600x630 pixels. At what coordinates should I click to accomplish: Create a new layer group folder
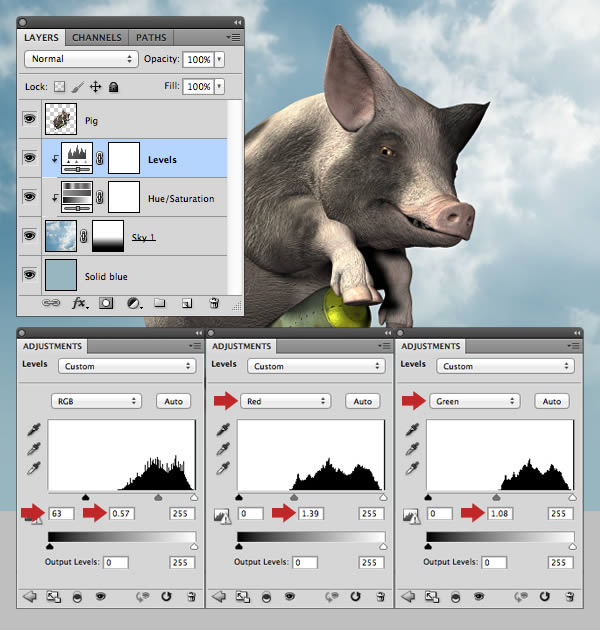(x=160, y=303)
